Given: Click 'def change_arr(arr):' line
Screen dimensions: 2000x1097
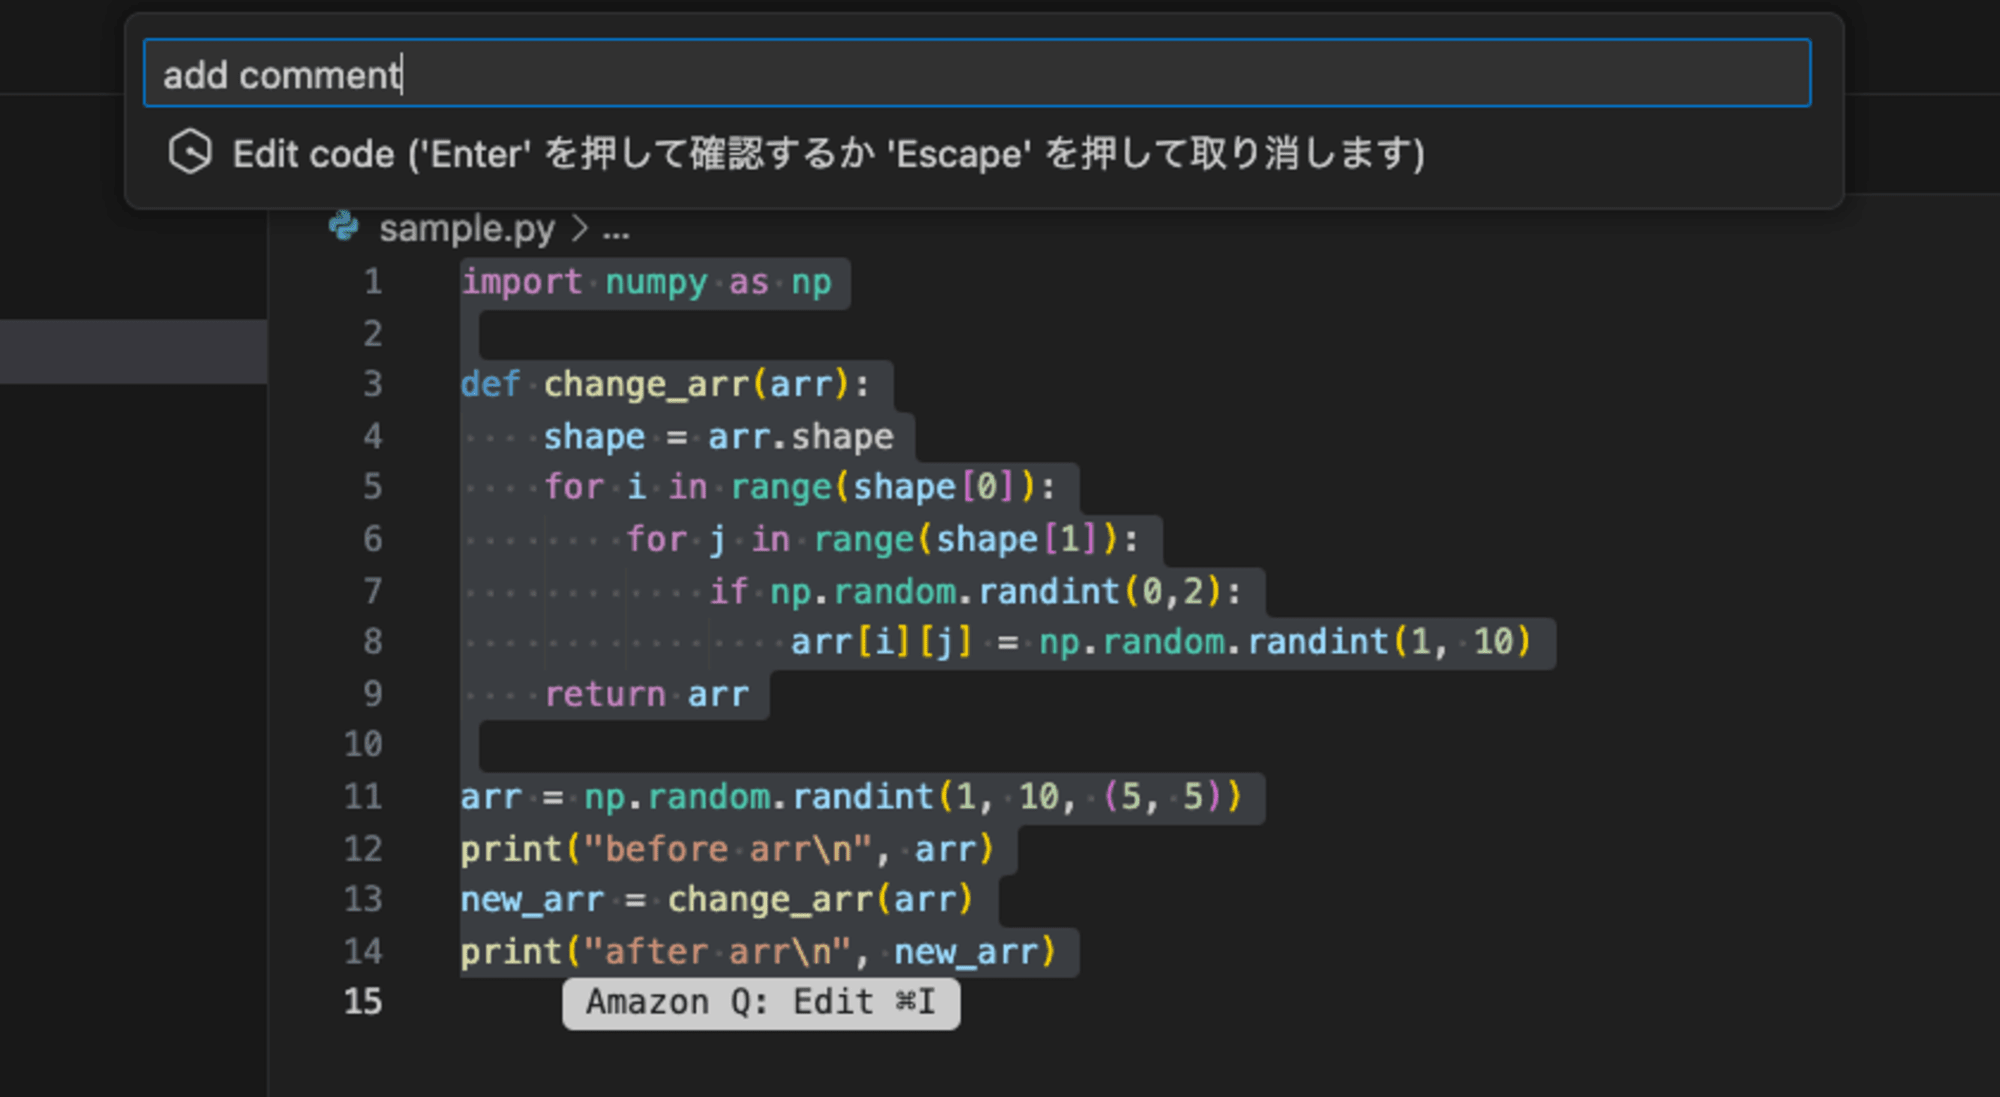Looking at the screenshot, I should (x=665, y=385).
